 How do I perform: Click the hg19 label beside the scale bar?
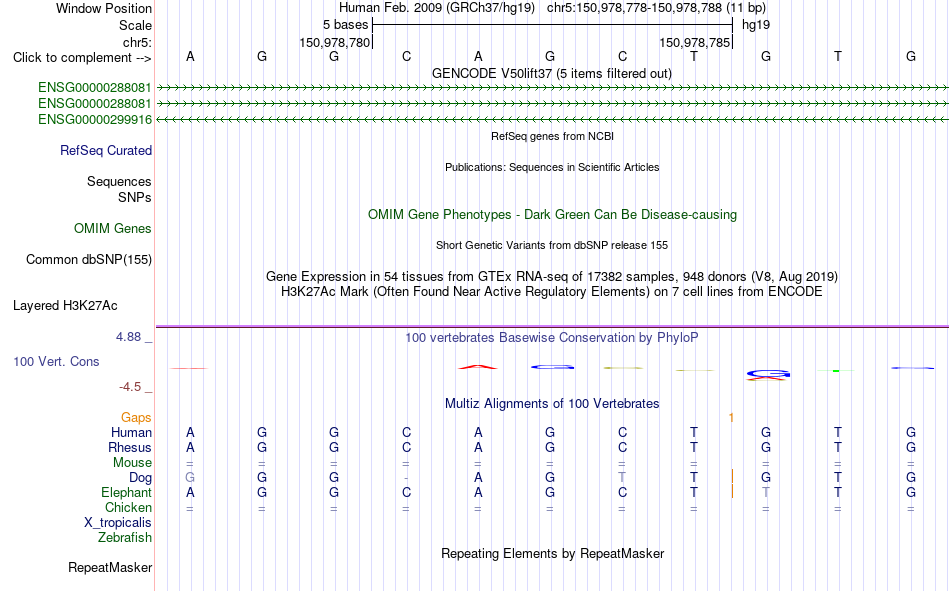click(756, 25)
